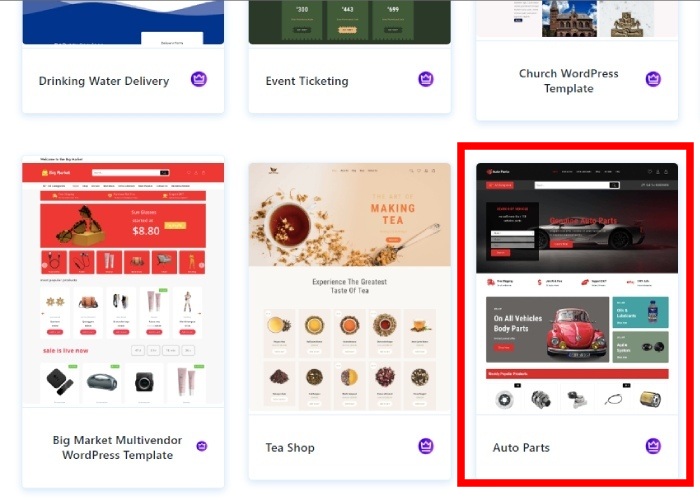
Task: Click premium crown icon on Auto Parts
Action: click(653, 446)
